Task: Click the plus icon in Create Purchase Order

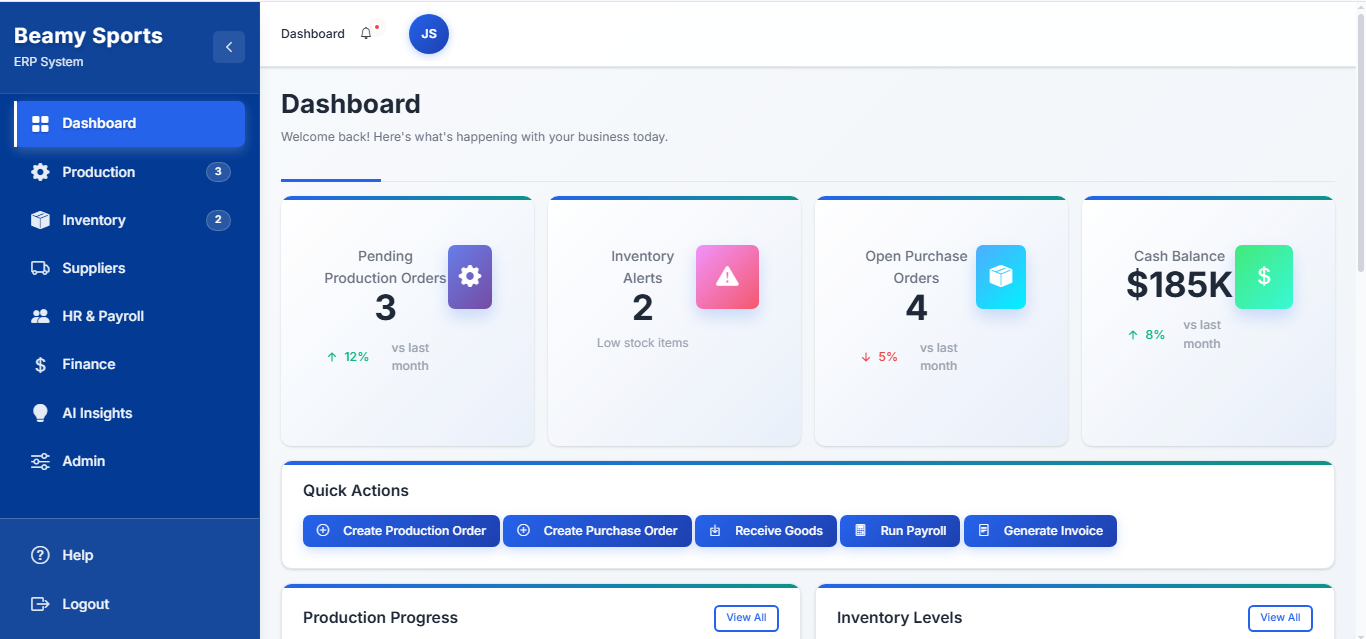Action: [523, 531]
